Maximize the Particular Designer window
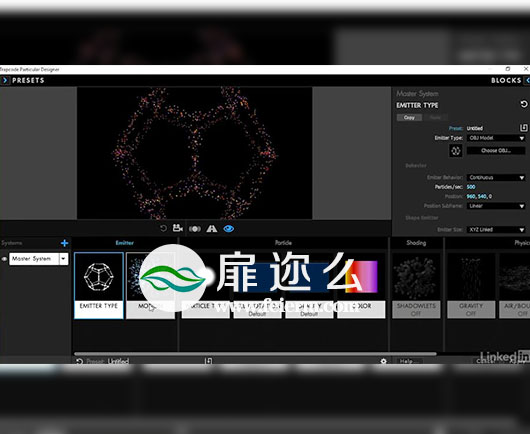 [x=508, y=69]
